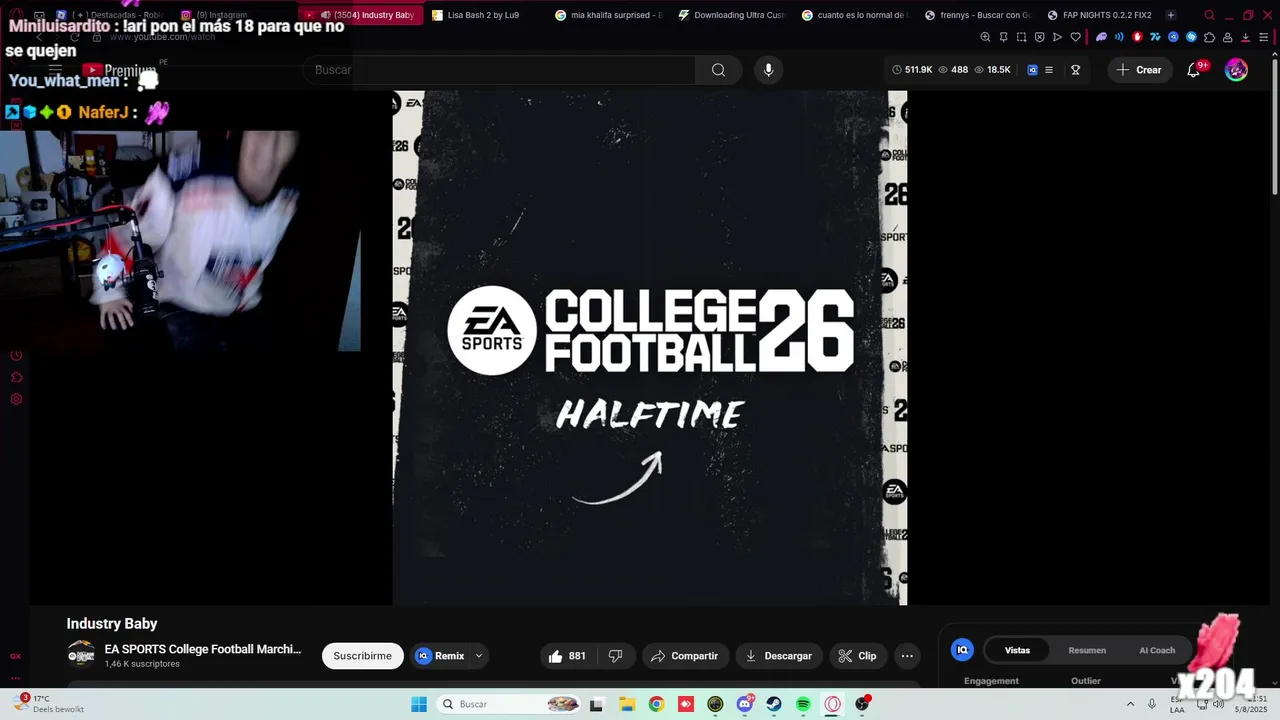The width and height of the screenshot is (1280, 720).
Task: Open the browser tab search icon
Action: click(1209, 15)
